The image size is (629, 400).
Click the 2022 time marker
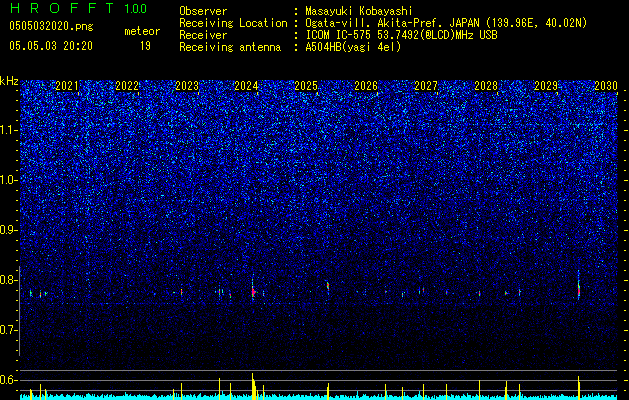(x=127, y=86)
